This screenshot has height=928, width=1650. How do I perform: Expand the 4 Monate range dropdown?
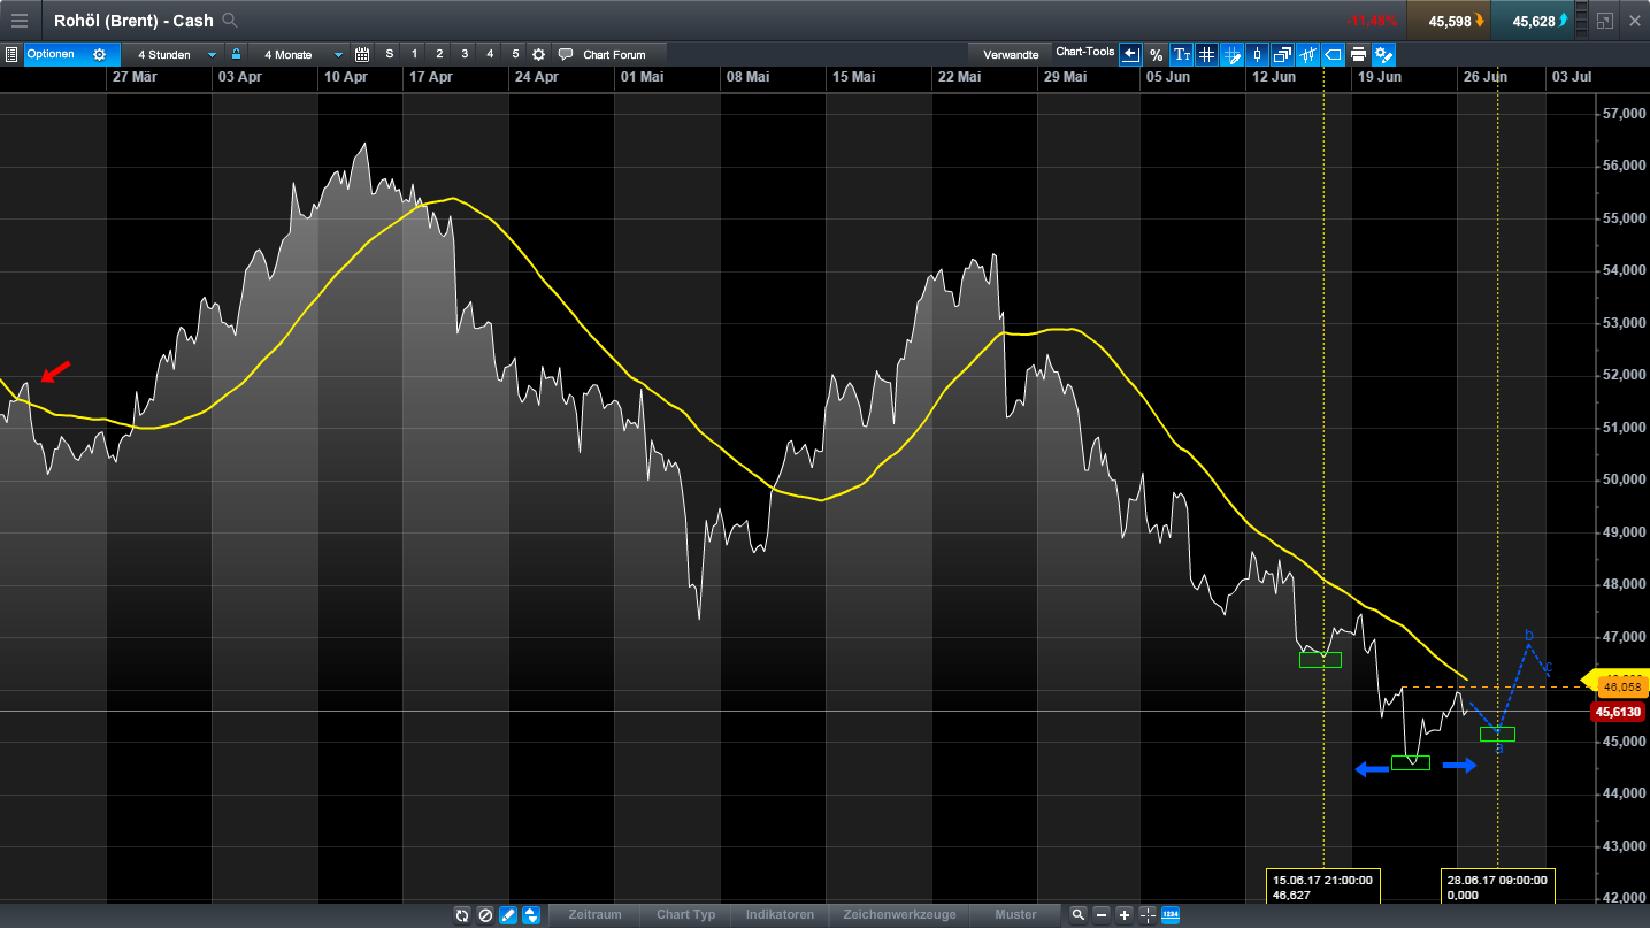pos(300,55)
